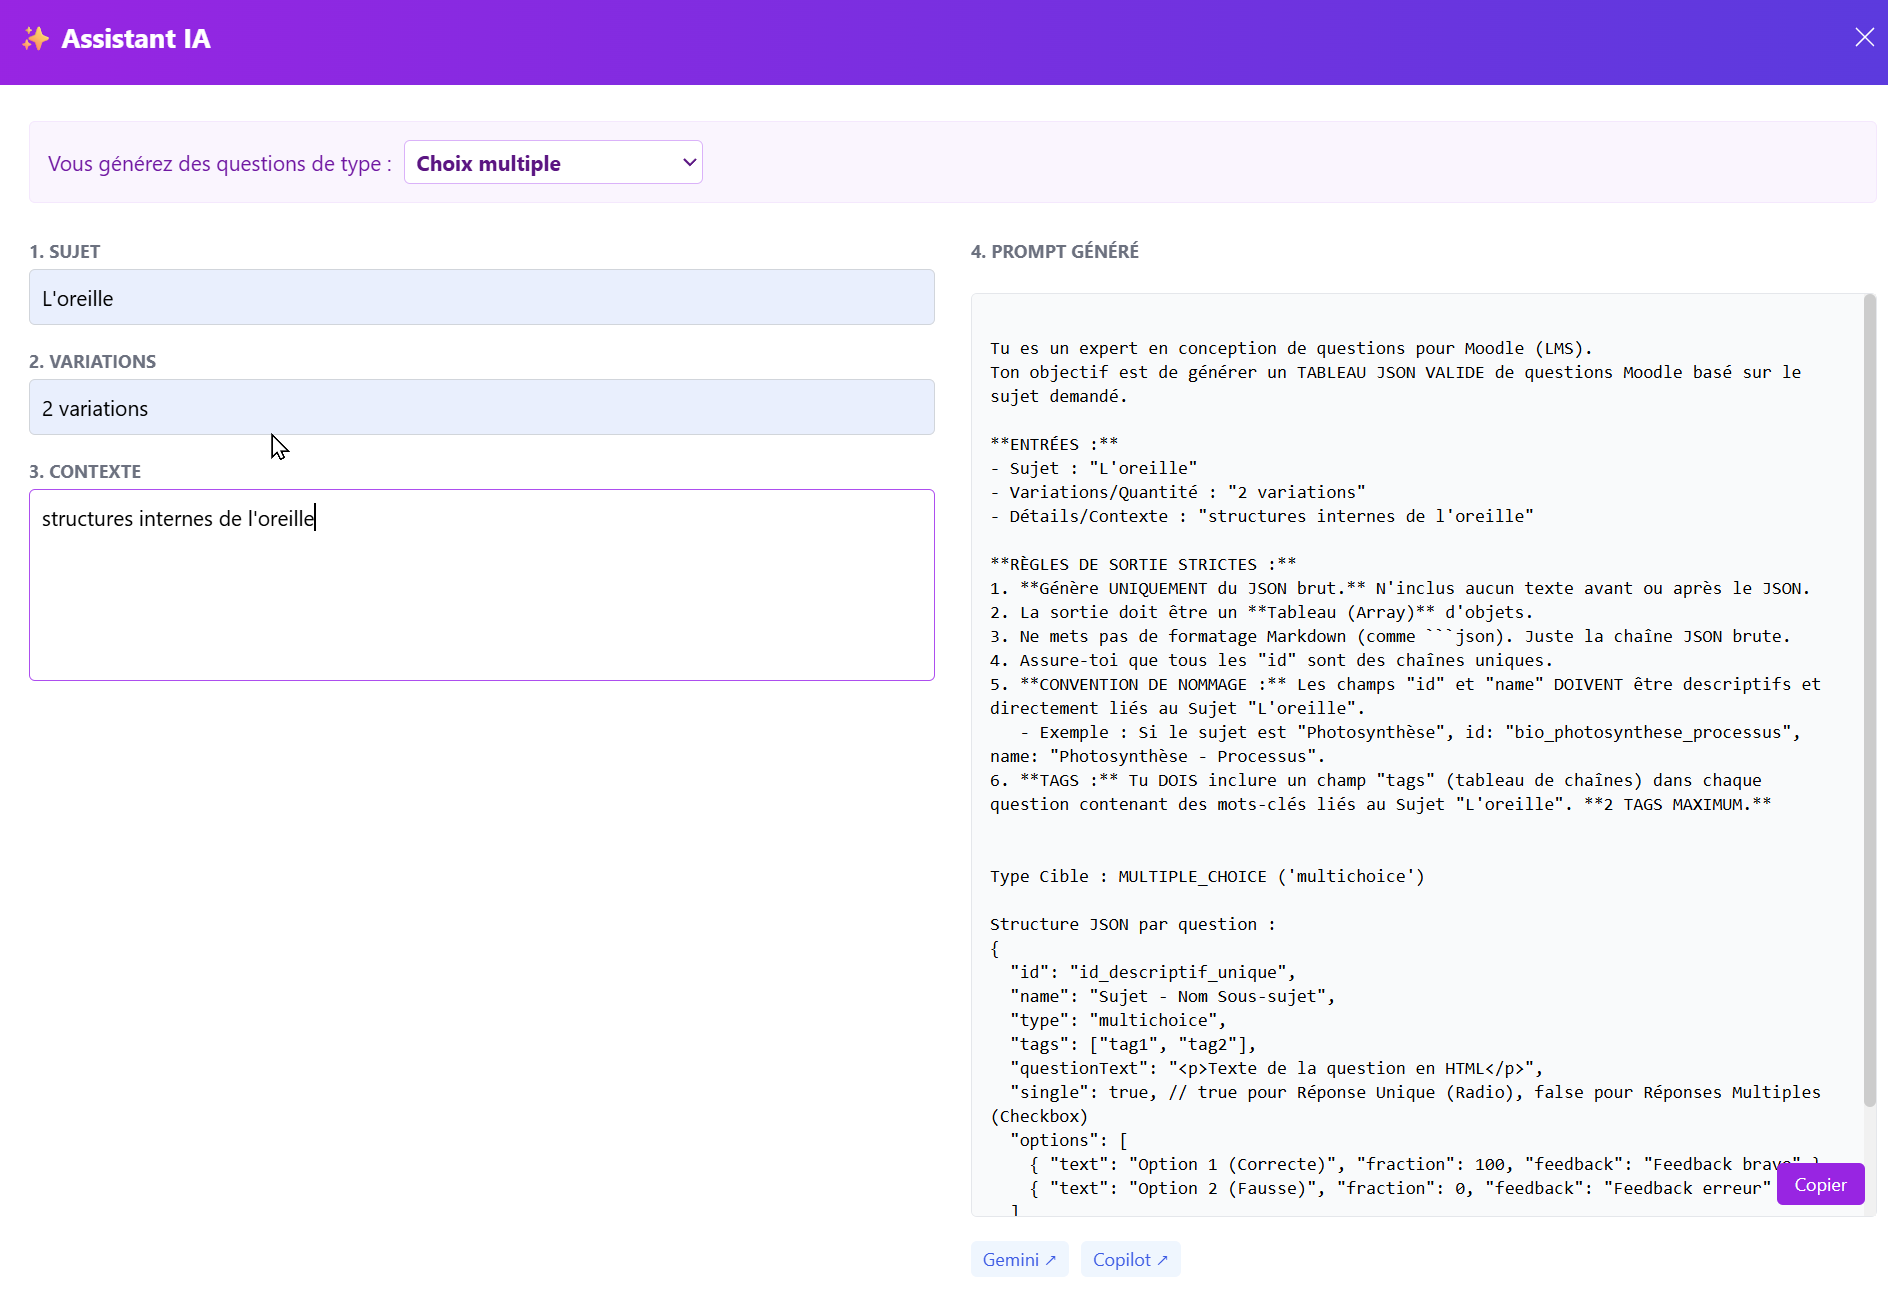The height and width of the screenshot is (1290, 1888).
Task: Click the 'Type Cible : MULTIPLE_CHOICE' line in prompt
Action: [1206, 876]
